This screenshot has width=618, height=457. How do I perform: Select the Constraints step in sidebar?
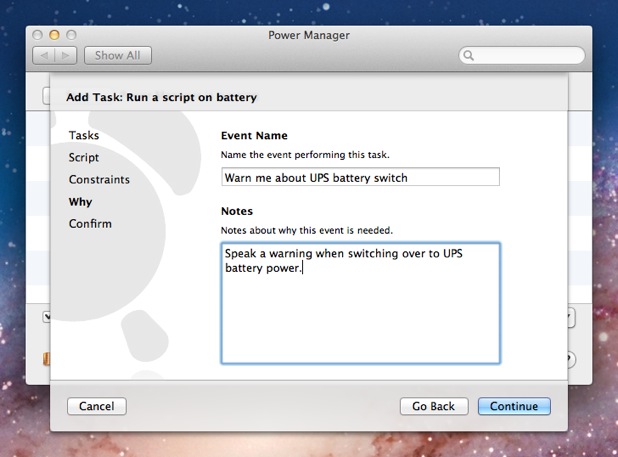[x=99, y=180]
